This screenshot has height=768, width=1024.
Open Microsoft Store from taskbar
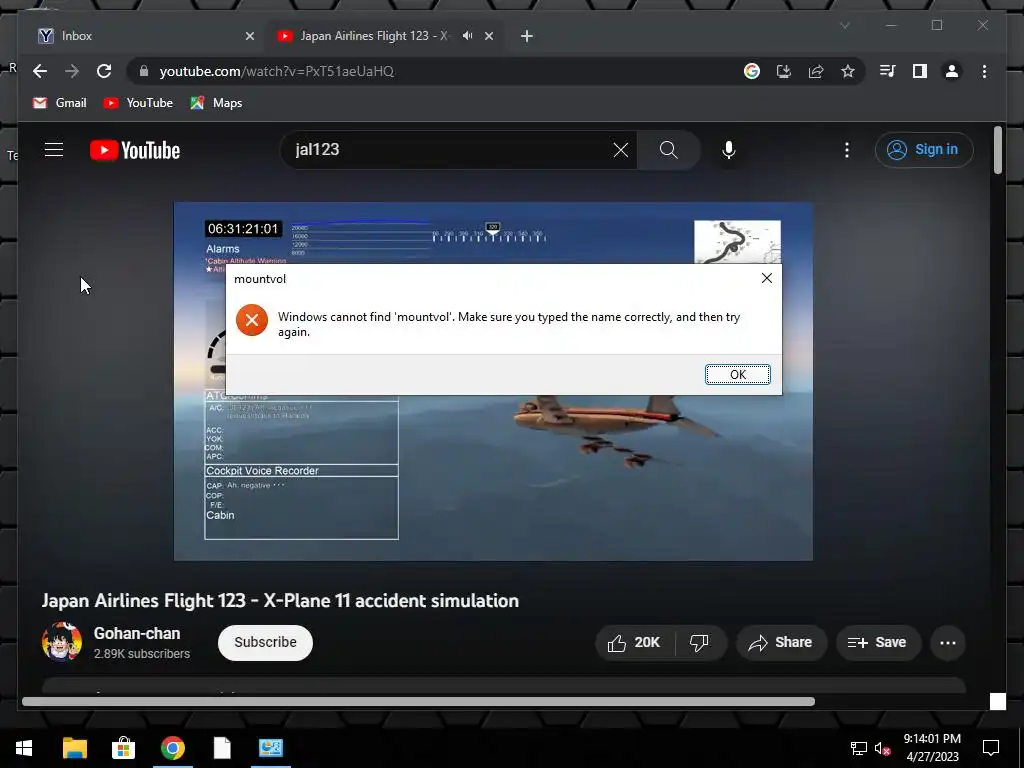coord(123,748)
